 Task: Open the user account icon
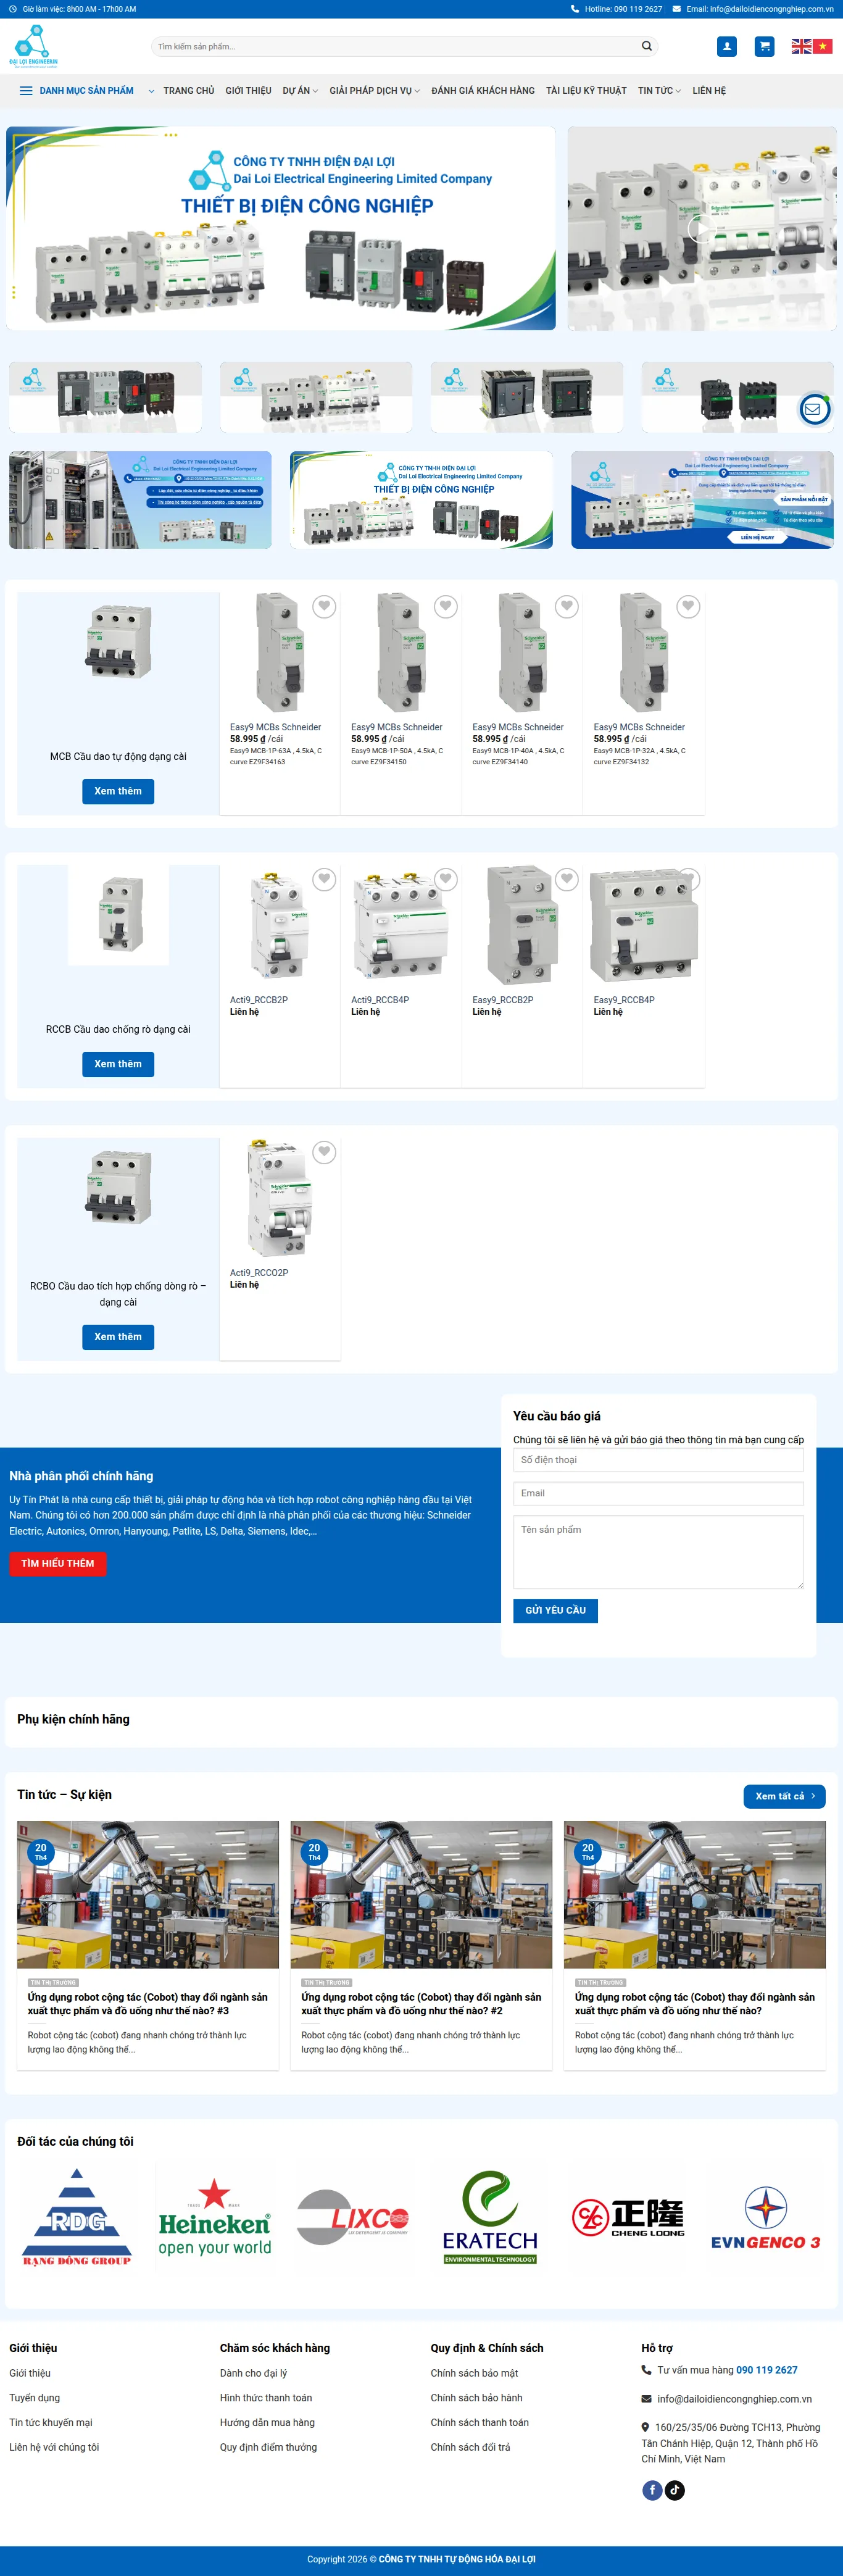point(727,46)
